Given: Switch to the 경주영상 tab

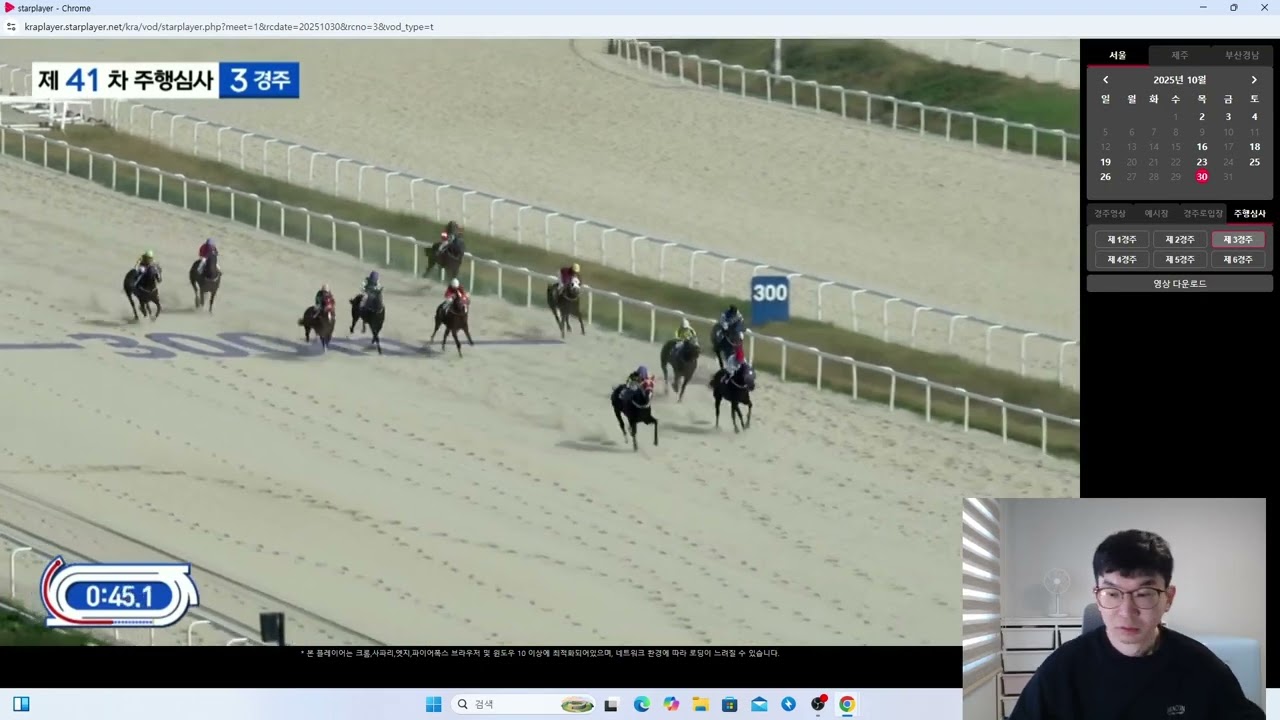Looking at the screenshot, I should (x=1110, y=213).
